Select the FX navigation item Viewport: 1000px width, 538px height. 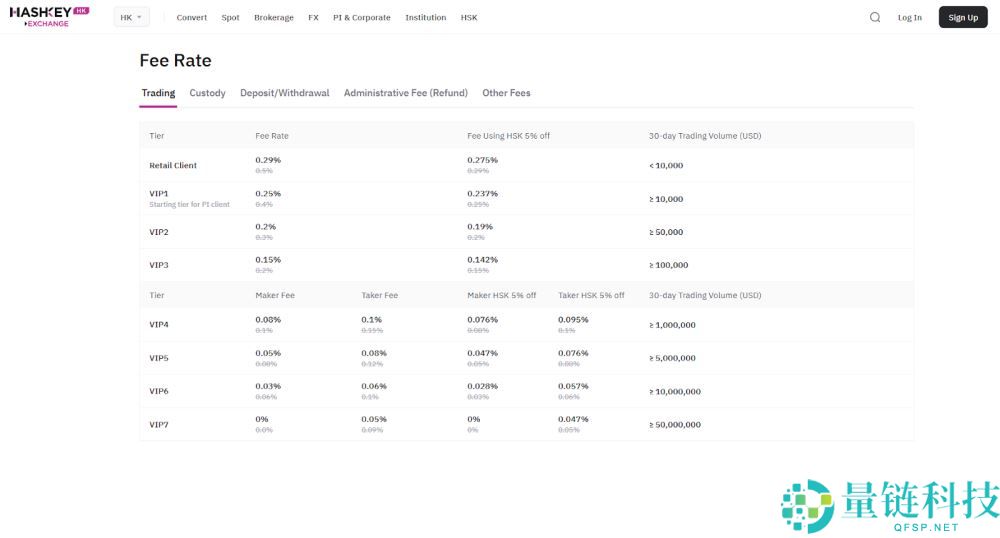click(313, 18)
